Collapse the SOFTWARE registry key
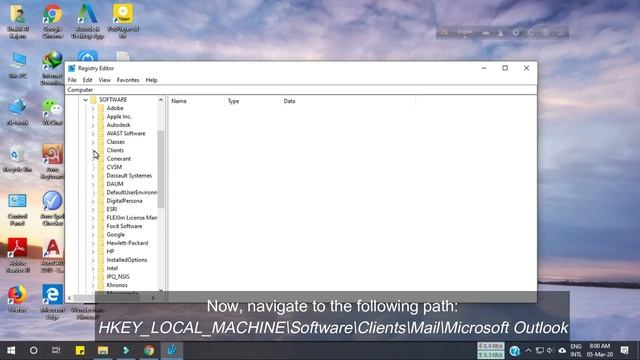 click(x=85, y=100)
